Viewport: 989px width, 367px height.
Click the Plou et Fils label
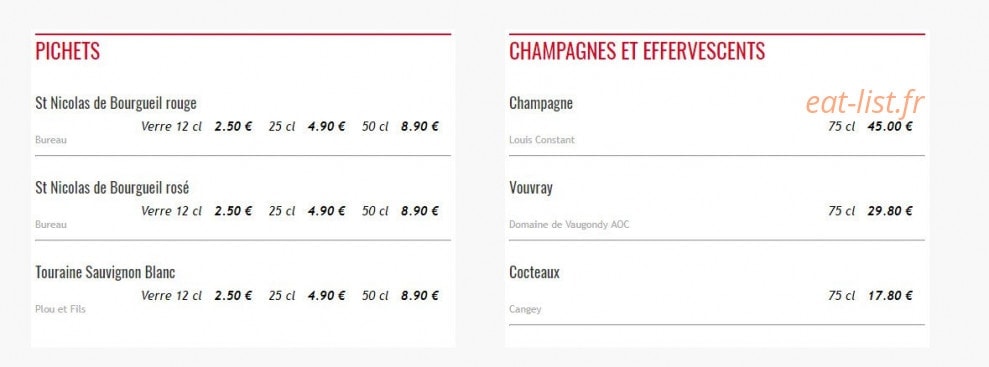tap(61, 310)
